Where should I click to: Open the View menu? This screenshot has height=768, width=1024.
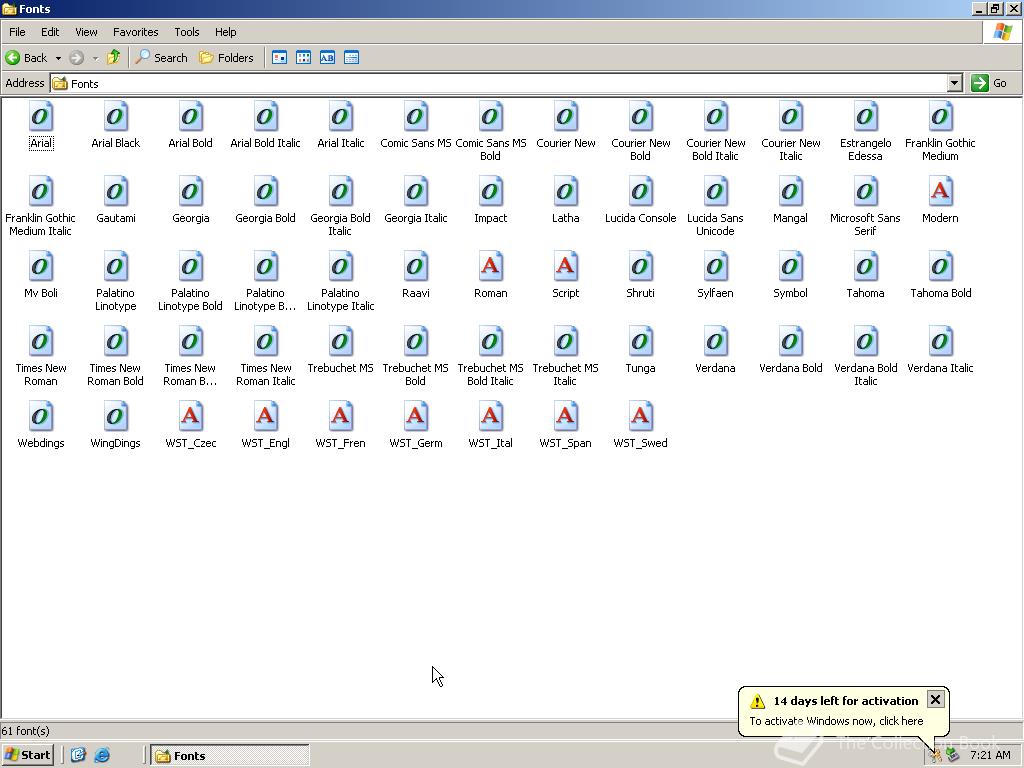(86, 32)
